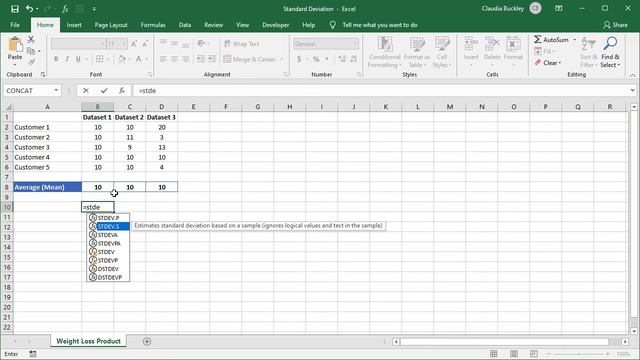Click the Conditional Formatting icon
The image size is (640, 360).
(x=384, y=44)
